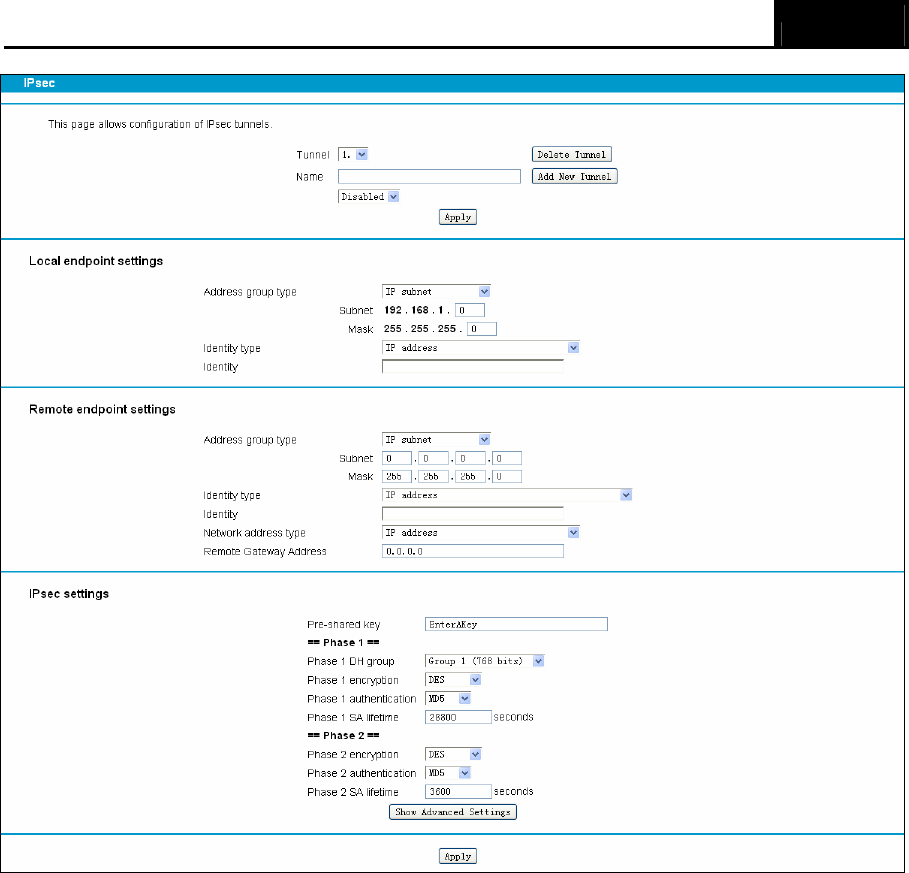Click the Local Subnet last octet field
The image size is (909, 873).
click(470, 310)
